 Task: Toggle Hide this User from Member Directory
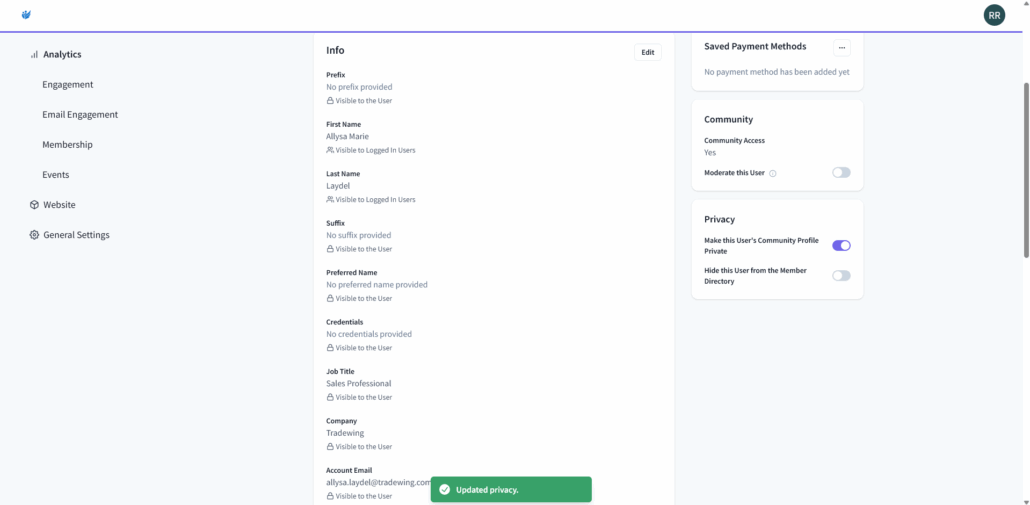pos(841,276)
